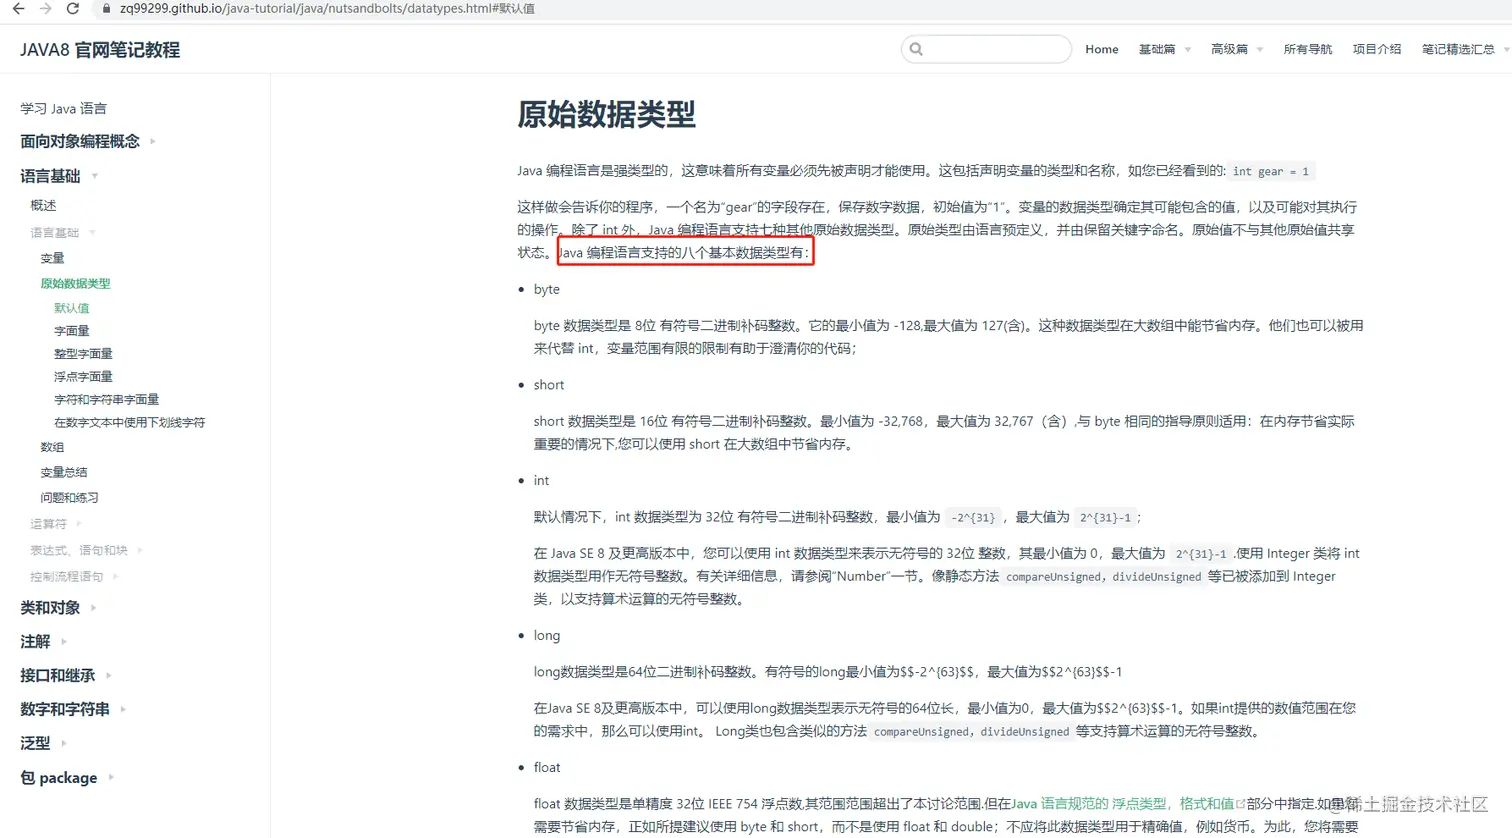Click the 'float' bullet list item
Screen dimensions: 1512x838
click(x=547, y=767)
